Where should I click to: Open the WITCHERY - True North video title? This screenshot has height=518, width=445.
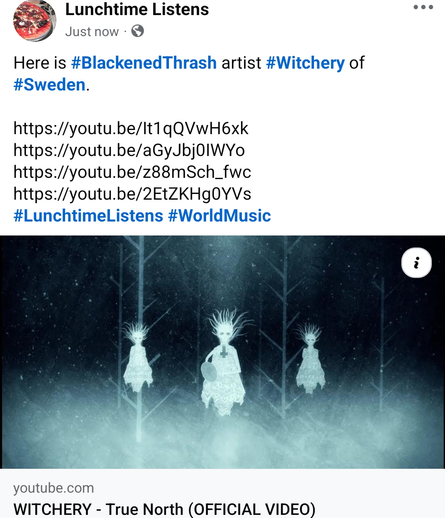[164, 509]
